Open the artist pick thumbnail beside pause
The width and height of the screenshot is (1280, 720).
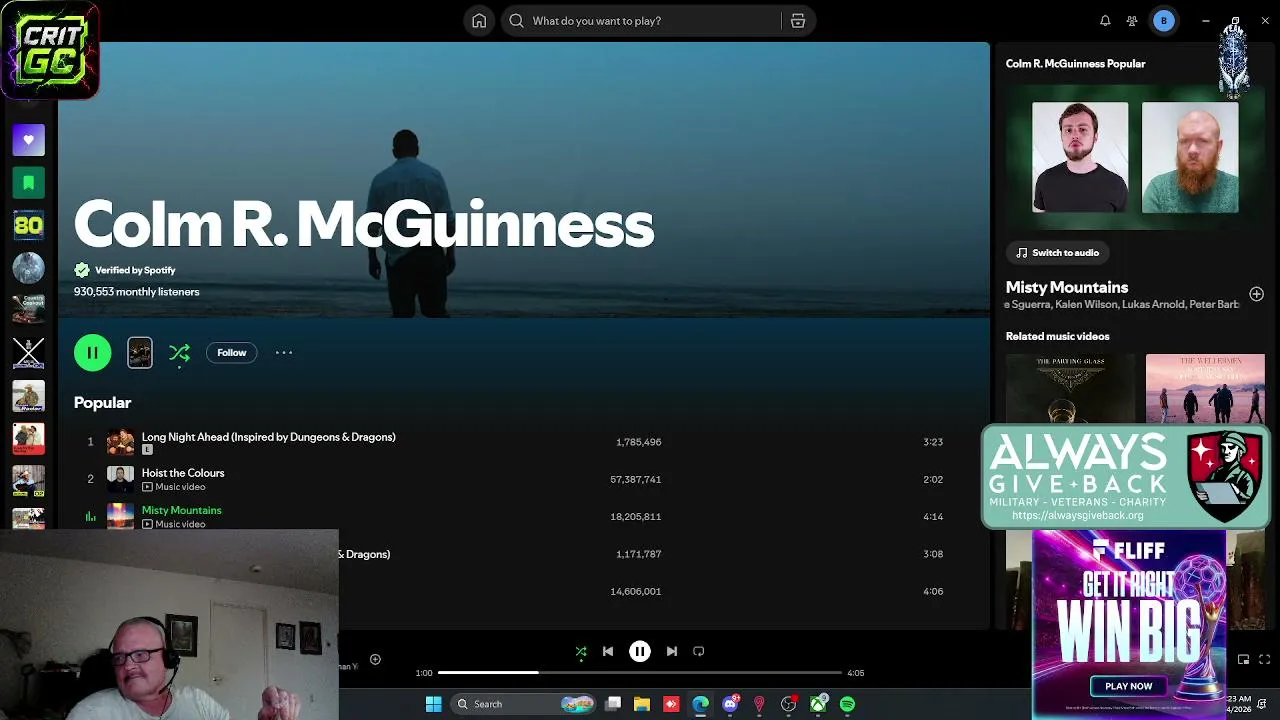coord(140,352)
